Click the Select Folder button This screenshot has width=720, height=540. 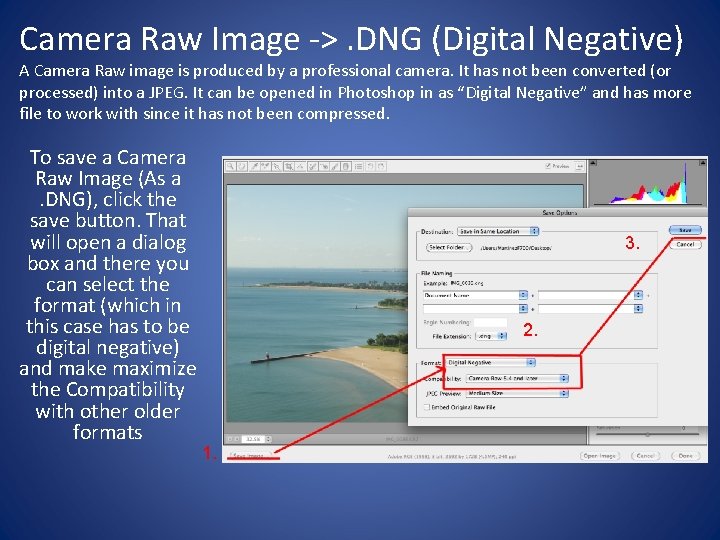[449, 248]
